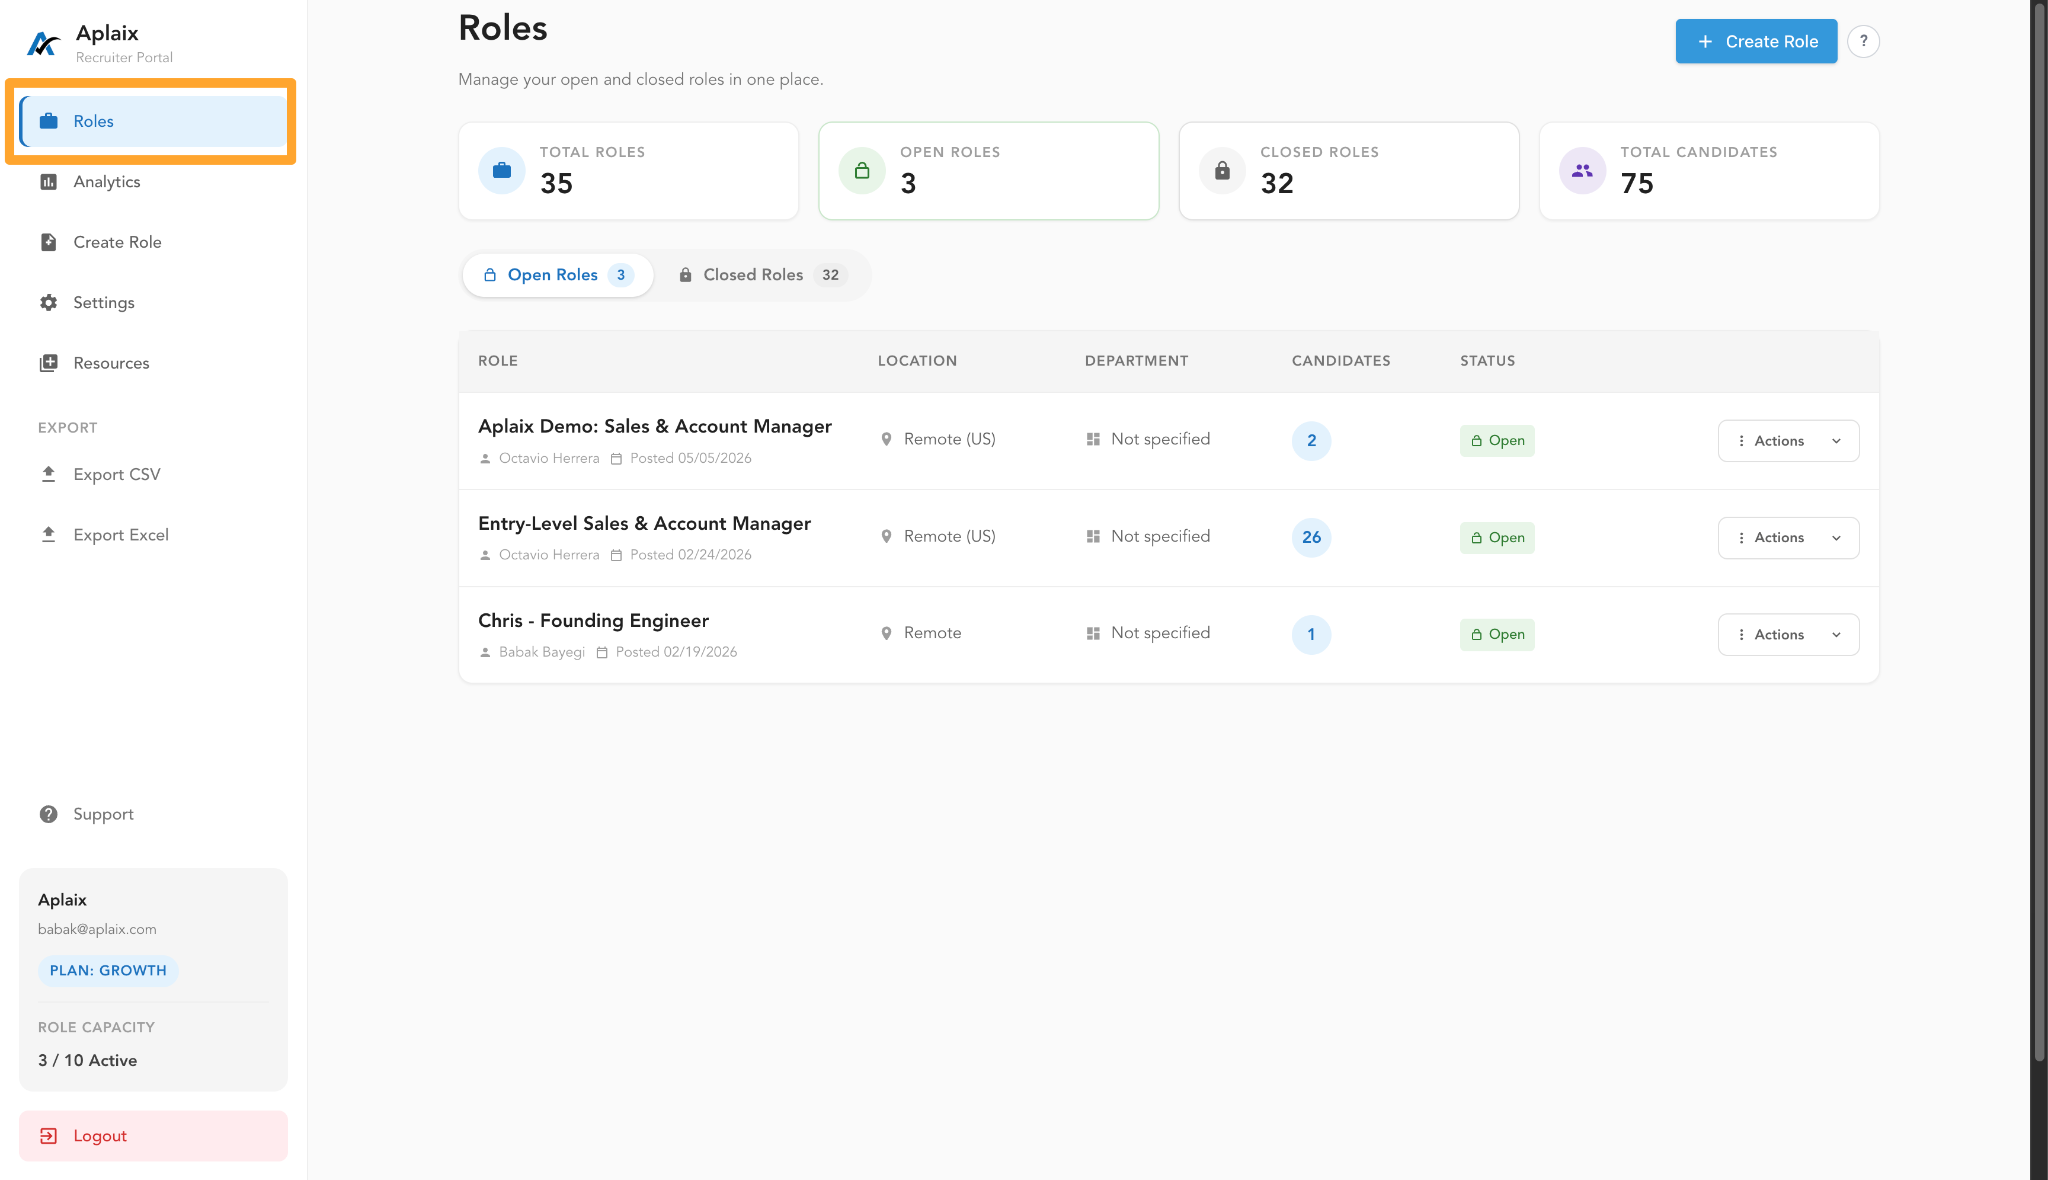Click Export Excel
Image resolution: width=2048 pixels, height=1180 pixels.
coord(153,534)
